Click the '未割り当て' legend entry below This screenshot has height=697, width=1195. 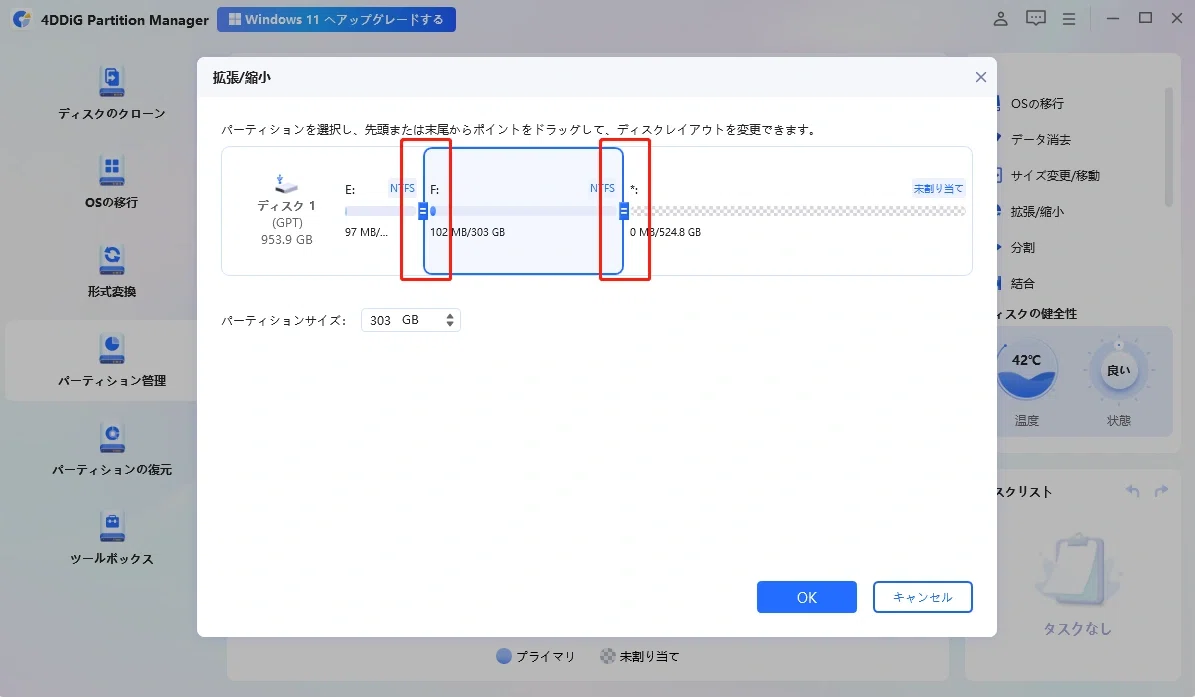(x=639, y=656)
